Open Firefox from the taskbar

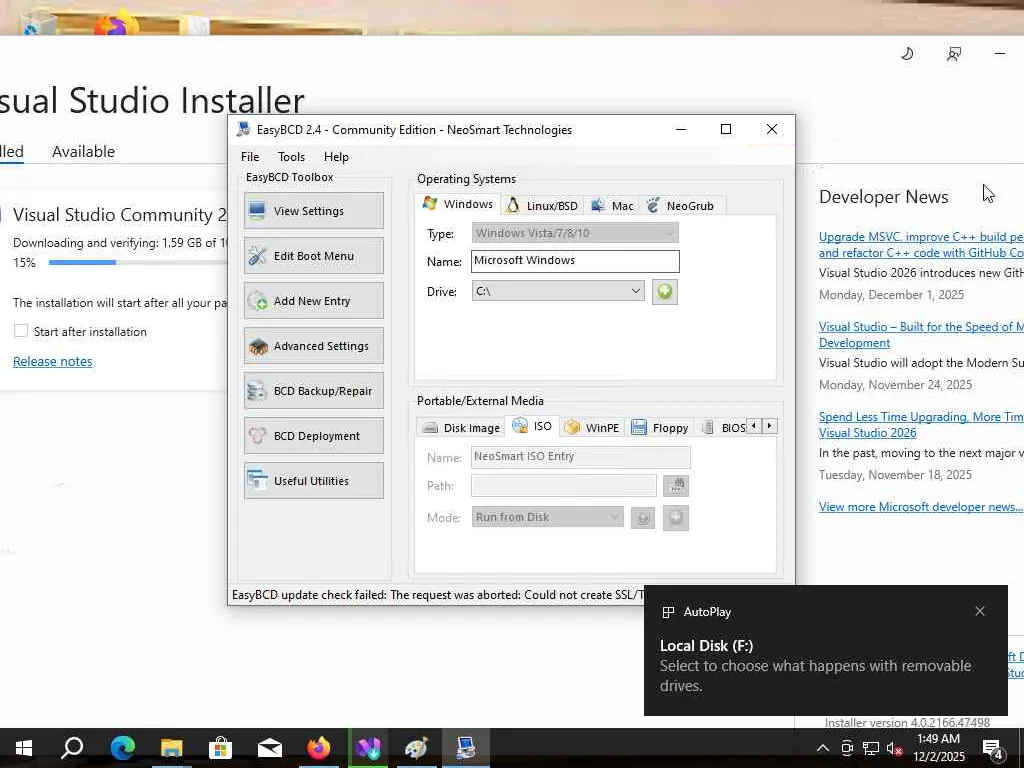click(x=319, y=748)
